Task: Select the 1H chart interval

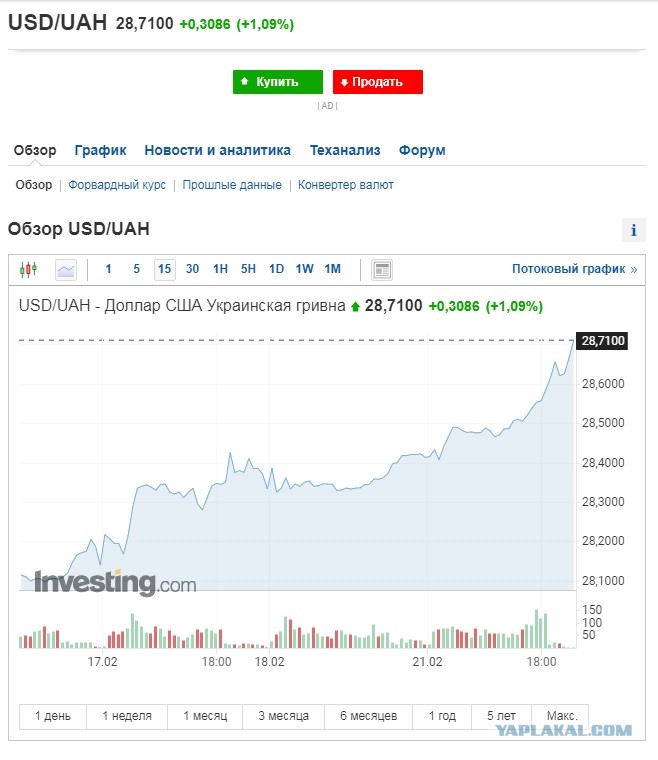Action: click(220, 269)
